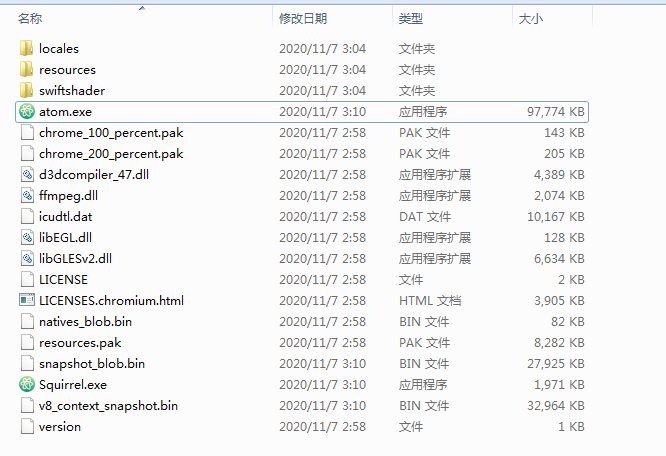Select v8_context_snapshot.bin file name
This screenshot has width=666, height=456.
[x=108, y=406]
